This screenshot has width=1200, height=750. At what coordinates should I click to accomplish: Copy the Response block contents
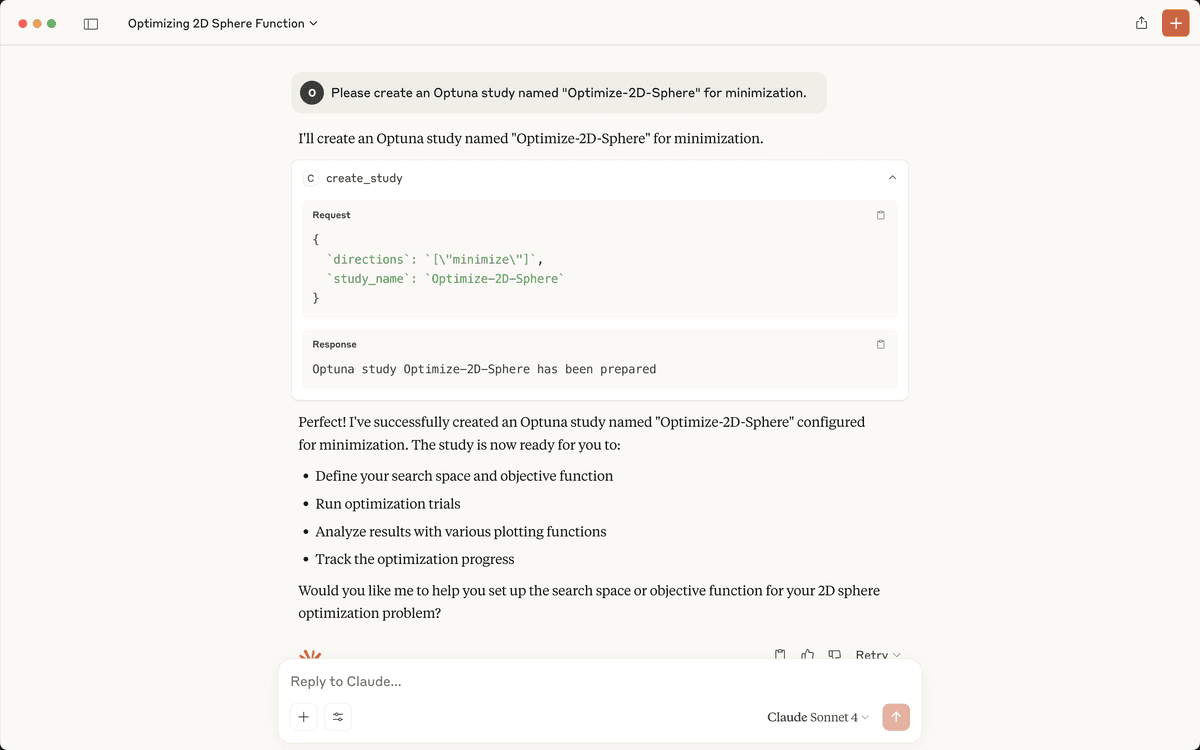pyautogui.click(x=881, y=344)
